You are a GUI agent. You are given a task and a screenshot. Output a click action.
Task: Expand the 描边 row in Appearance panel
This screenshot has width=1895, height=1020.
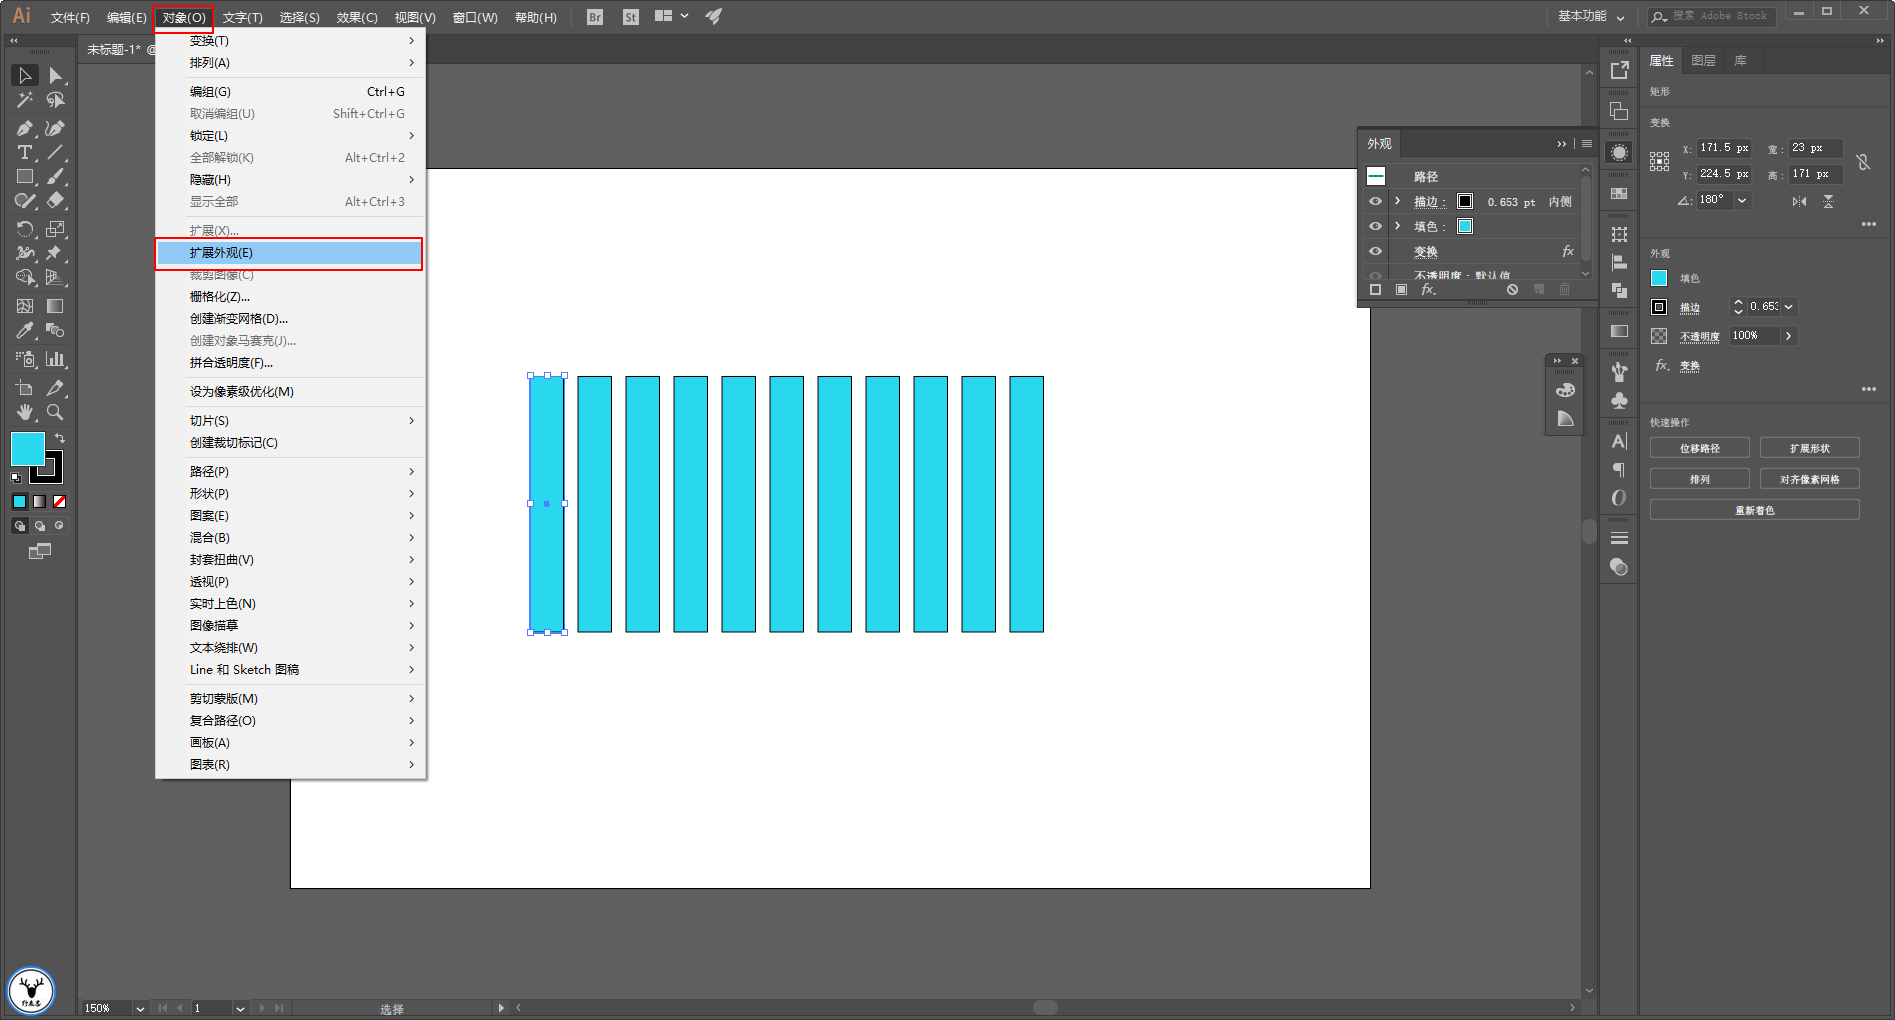pyautogui.click(x=1398, y=201)
